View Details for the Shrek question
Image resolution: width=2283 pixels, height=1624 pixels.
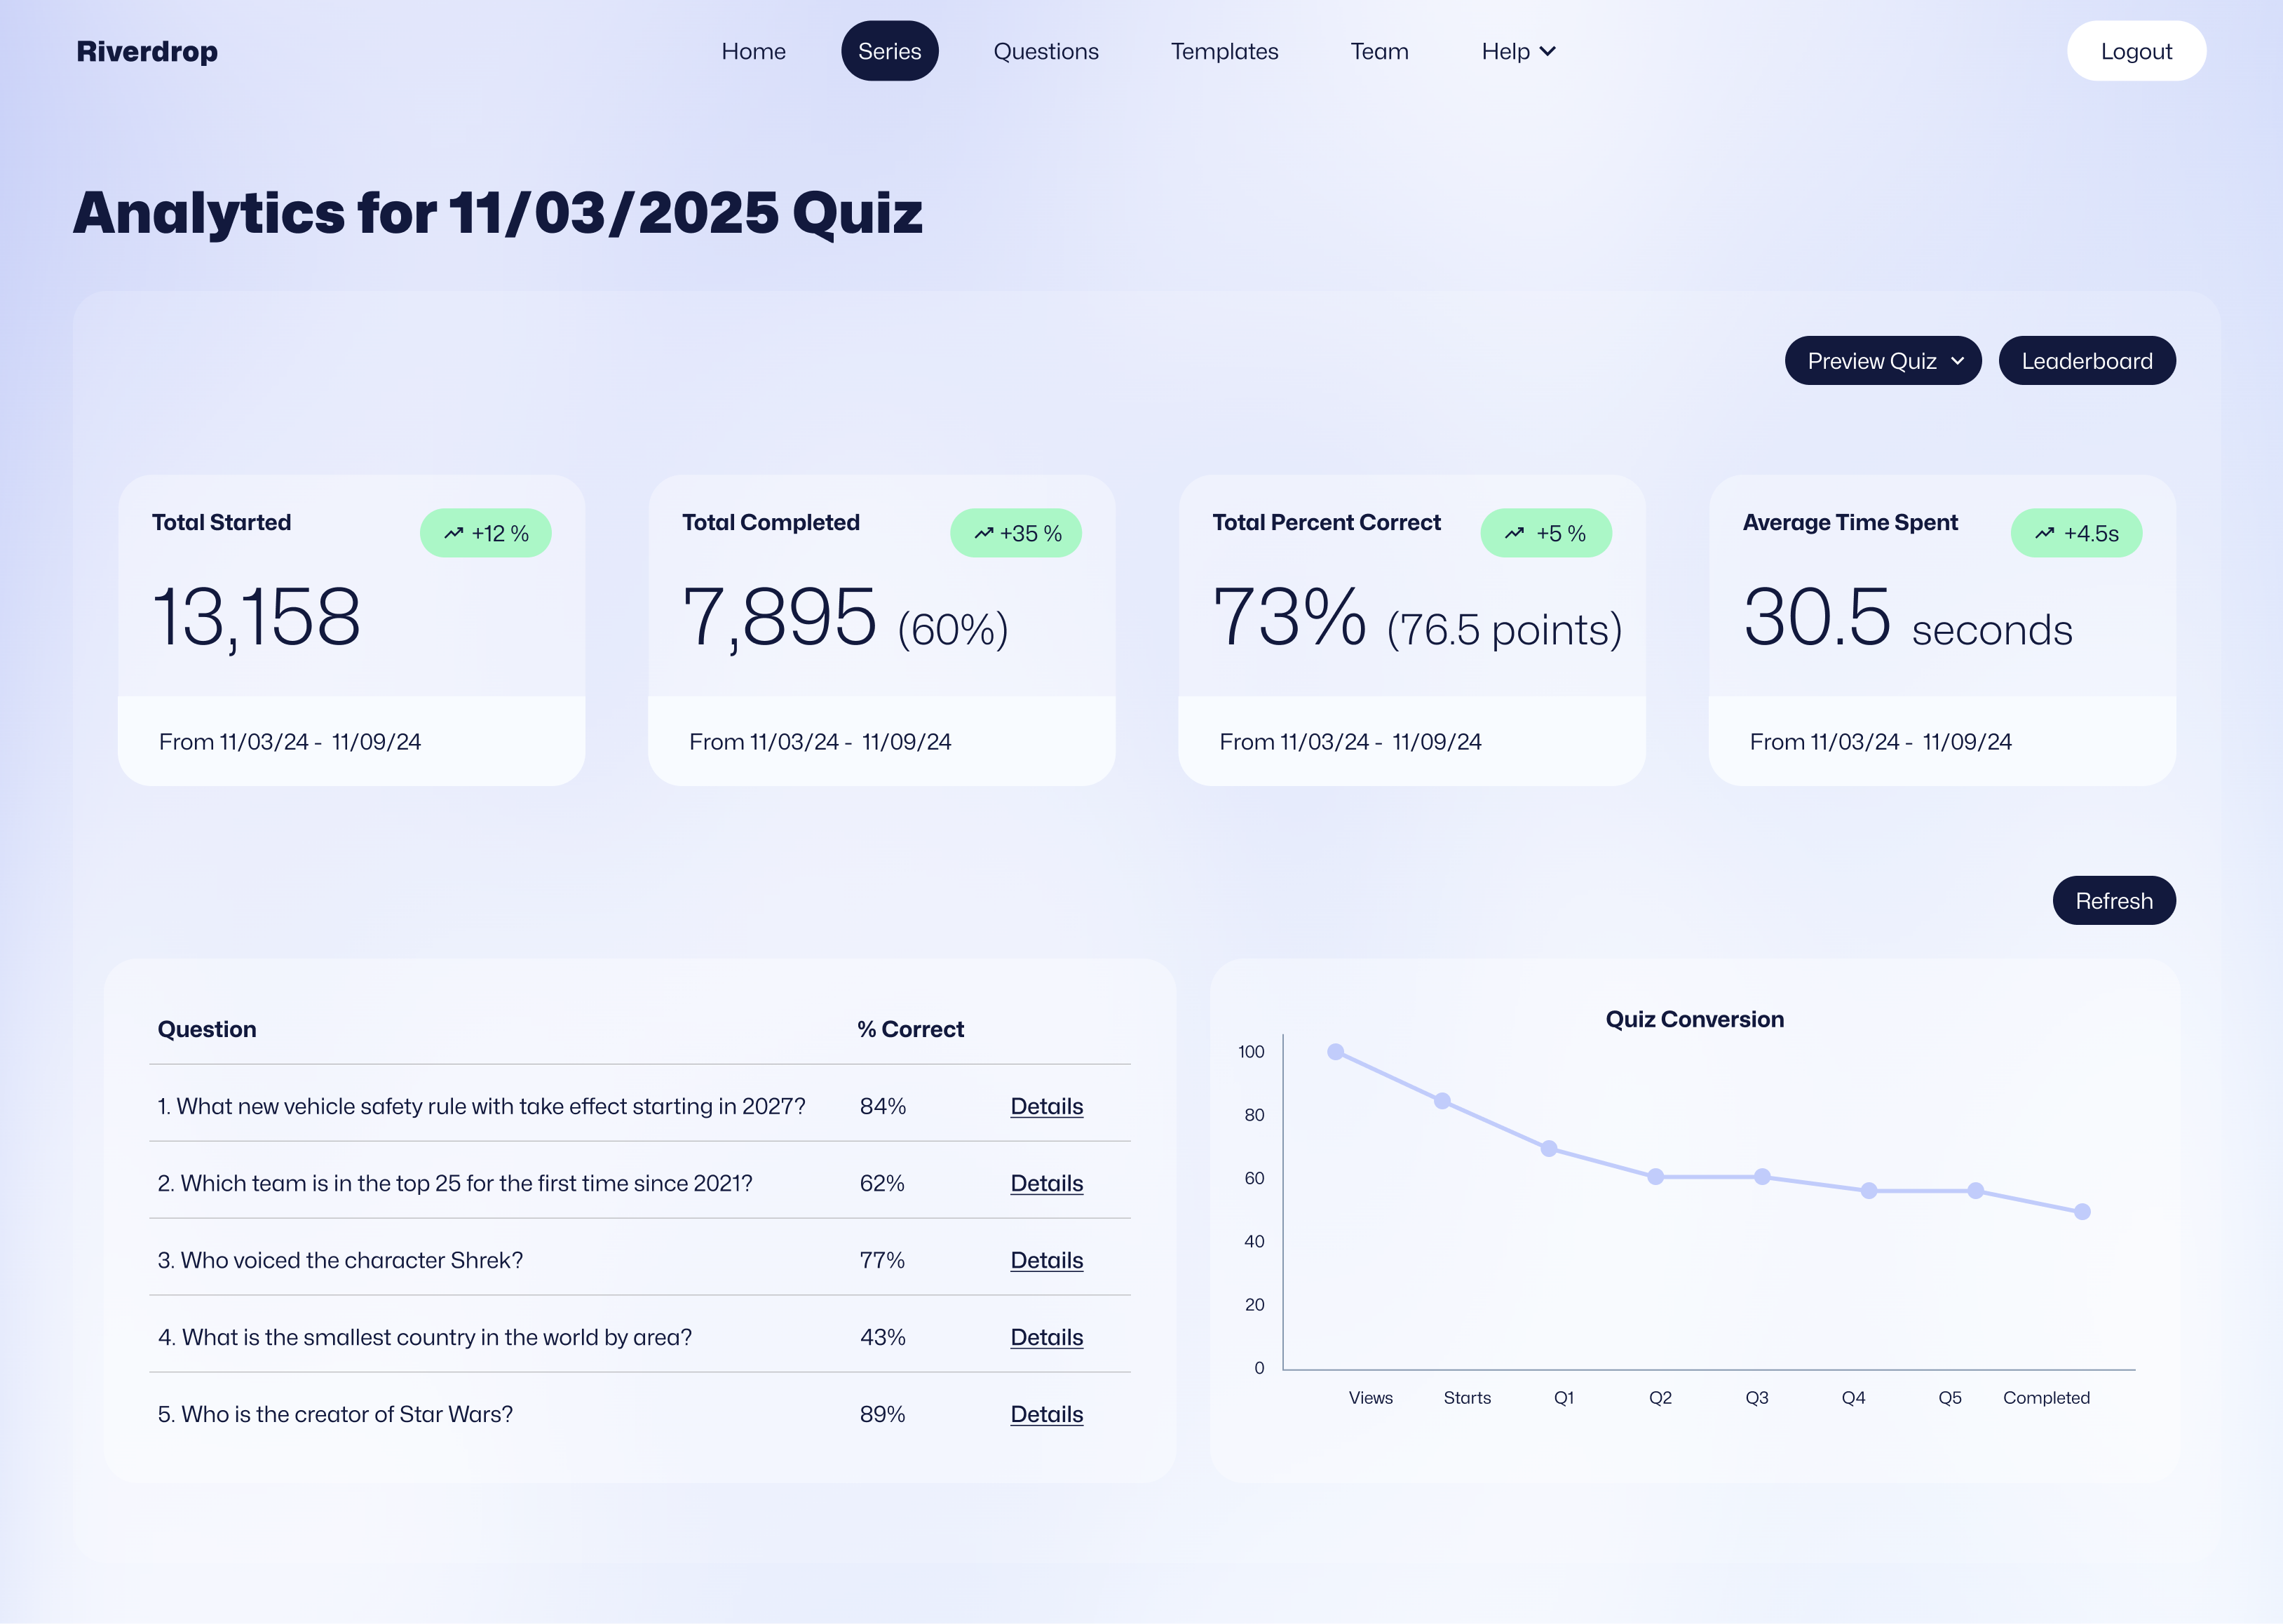point(1046,1260)
